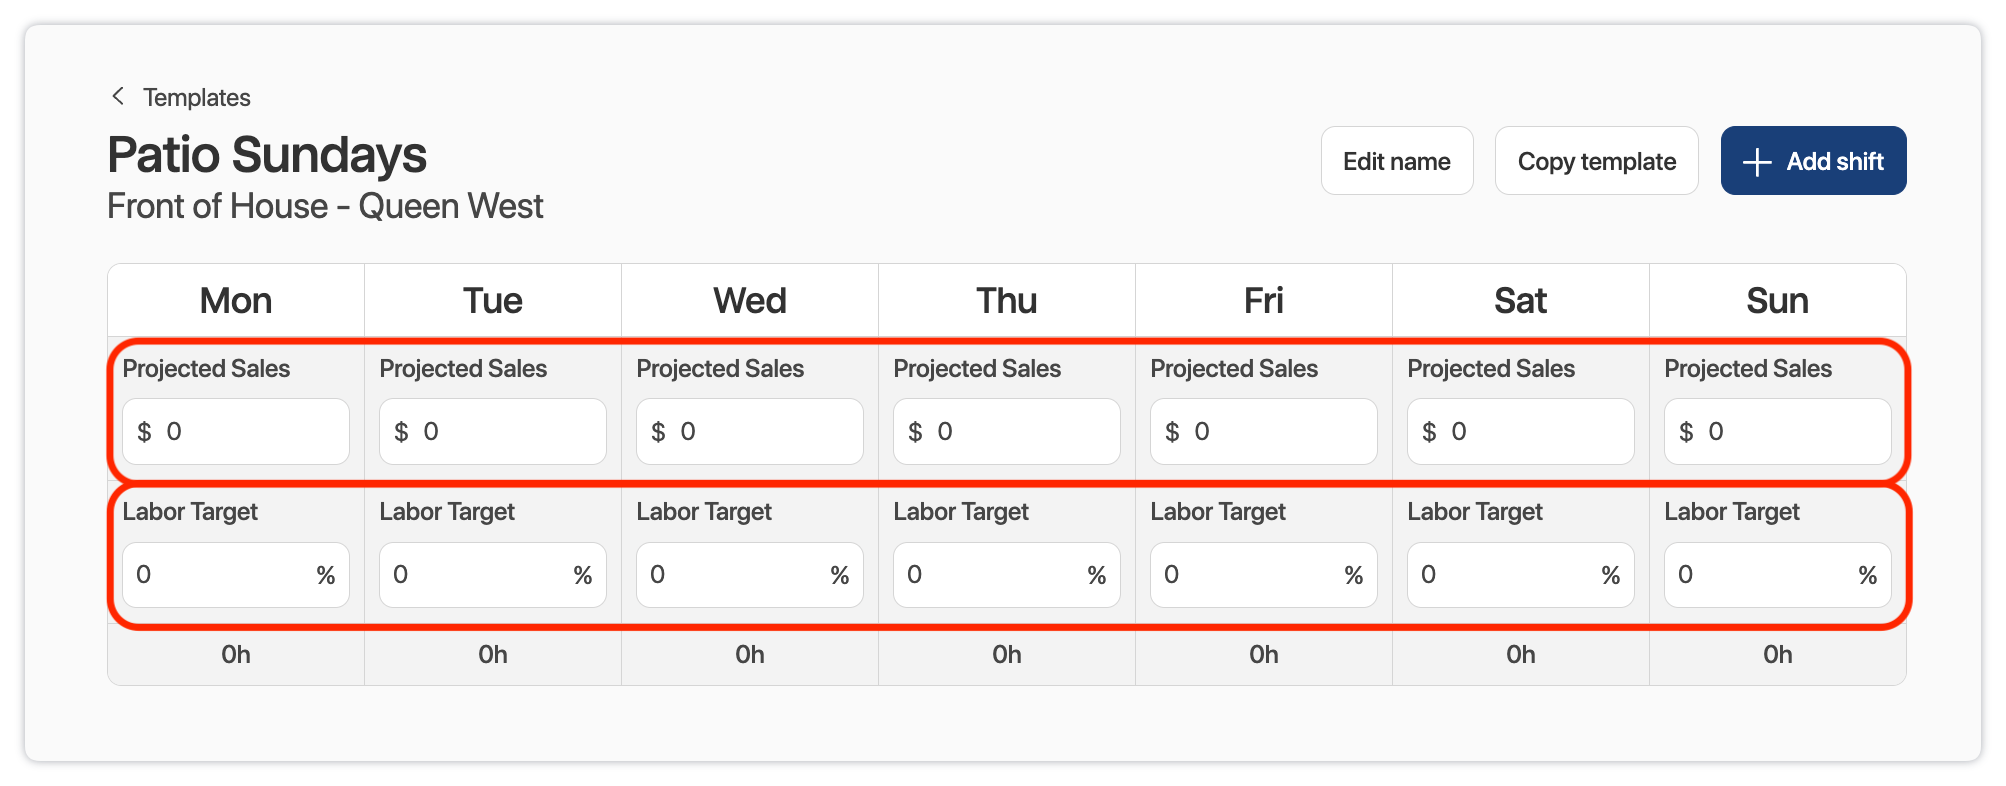Click the Copy template button

coord(1596,161)
